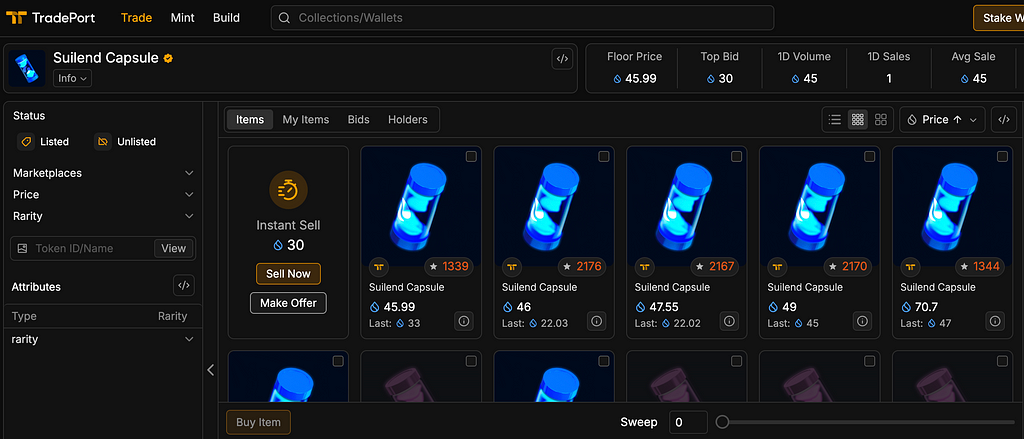Click the embed icon next to Attributes
1024x439 pixels.
(x=184, y=285)
